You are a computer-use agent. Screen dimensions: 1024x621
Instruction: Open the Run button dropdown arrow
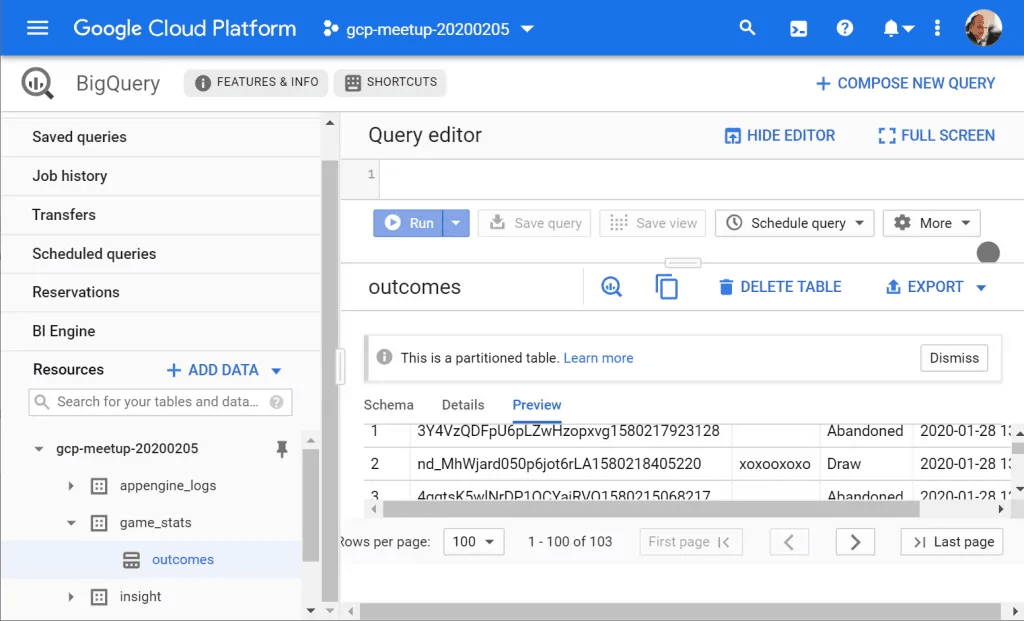pos(456,223)
